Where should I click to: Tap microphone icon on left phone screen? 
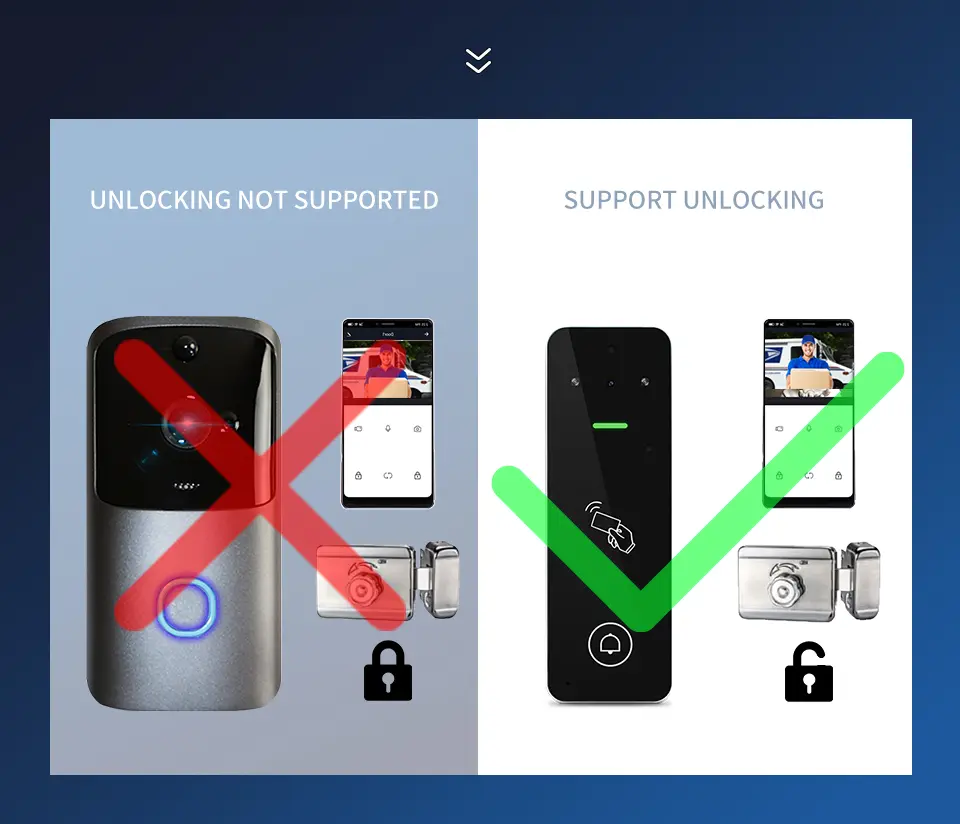[388, 429]
